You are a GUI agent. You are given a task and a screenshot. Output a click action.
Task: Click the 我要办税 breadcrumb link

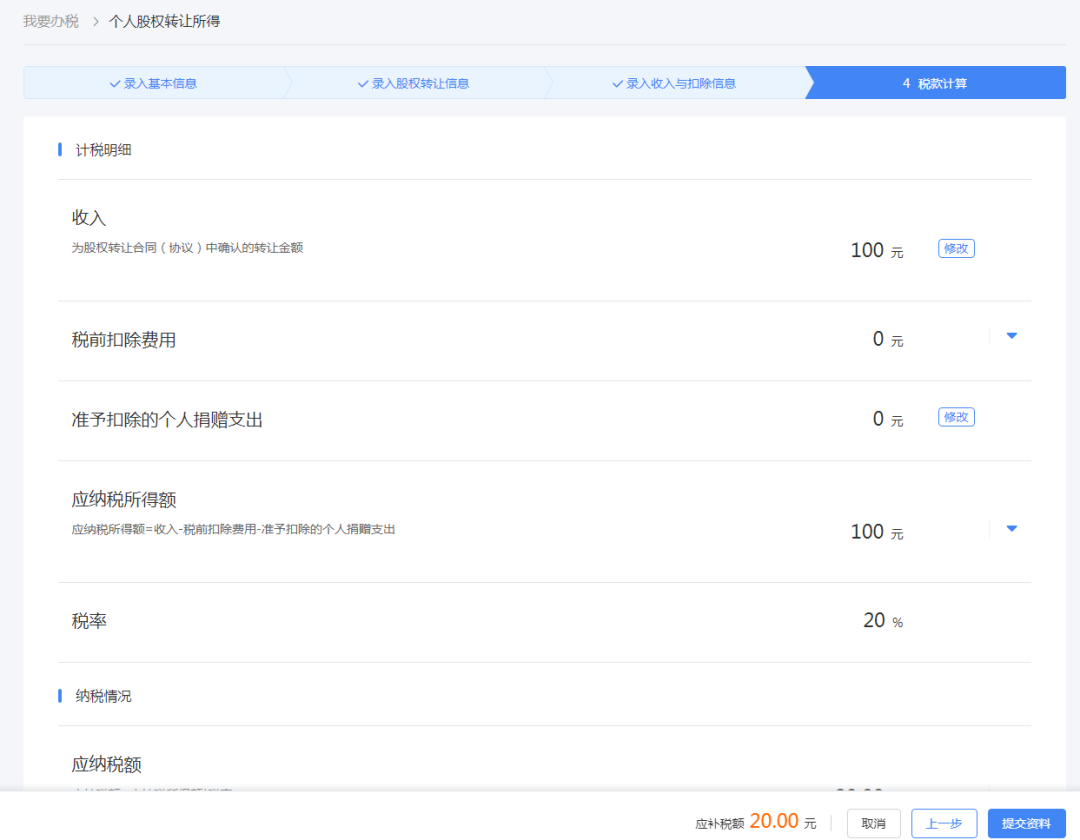coord(50,21)
